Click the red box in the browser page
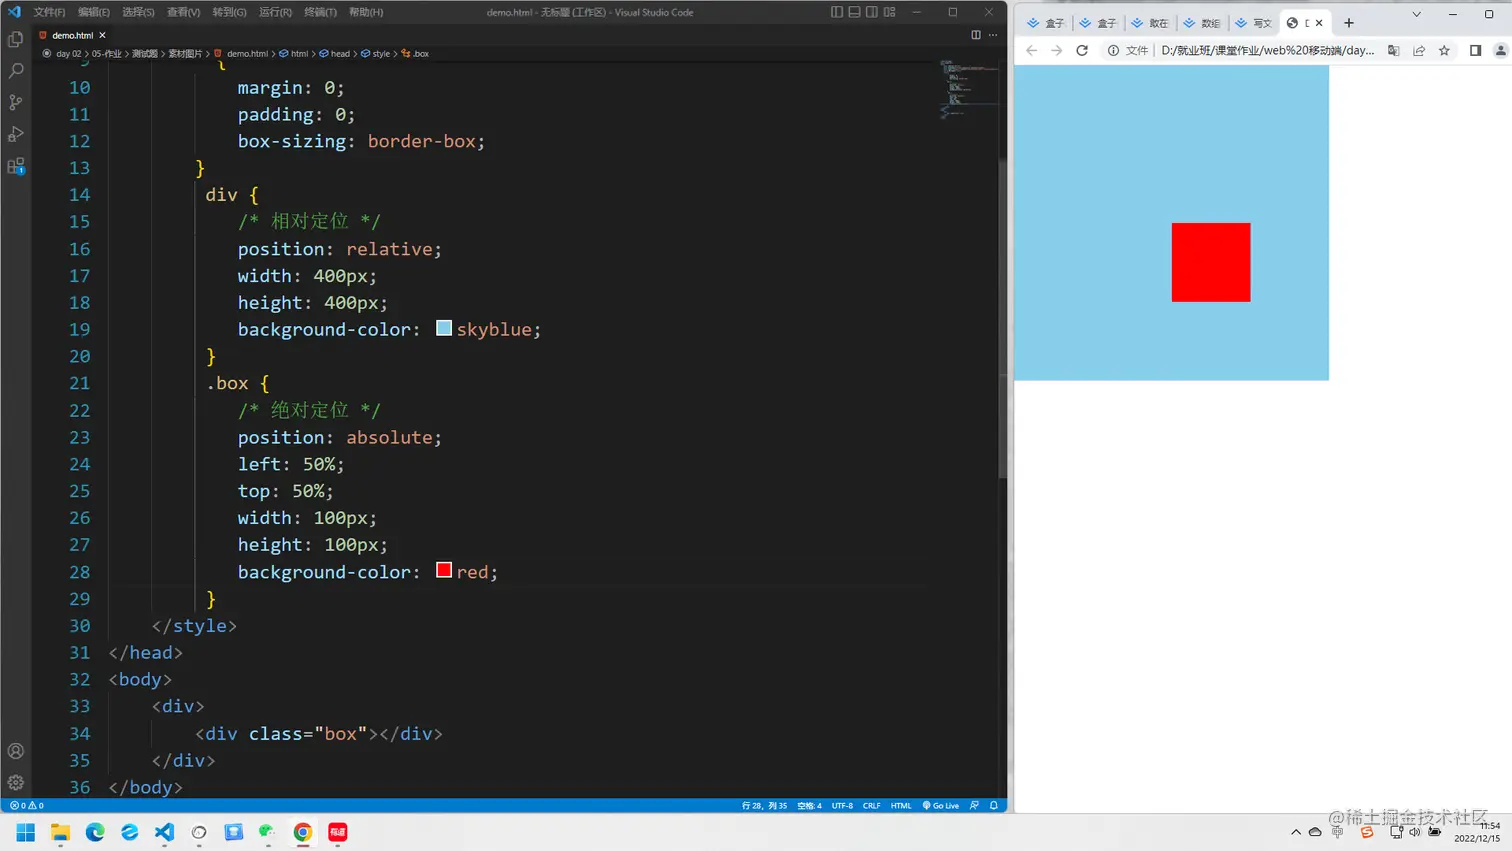 (1211, 262)
